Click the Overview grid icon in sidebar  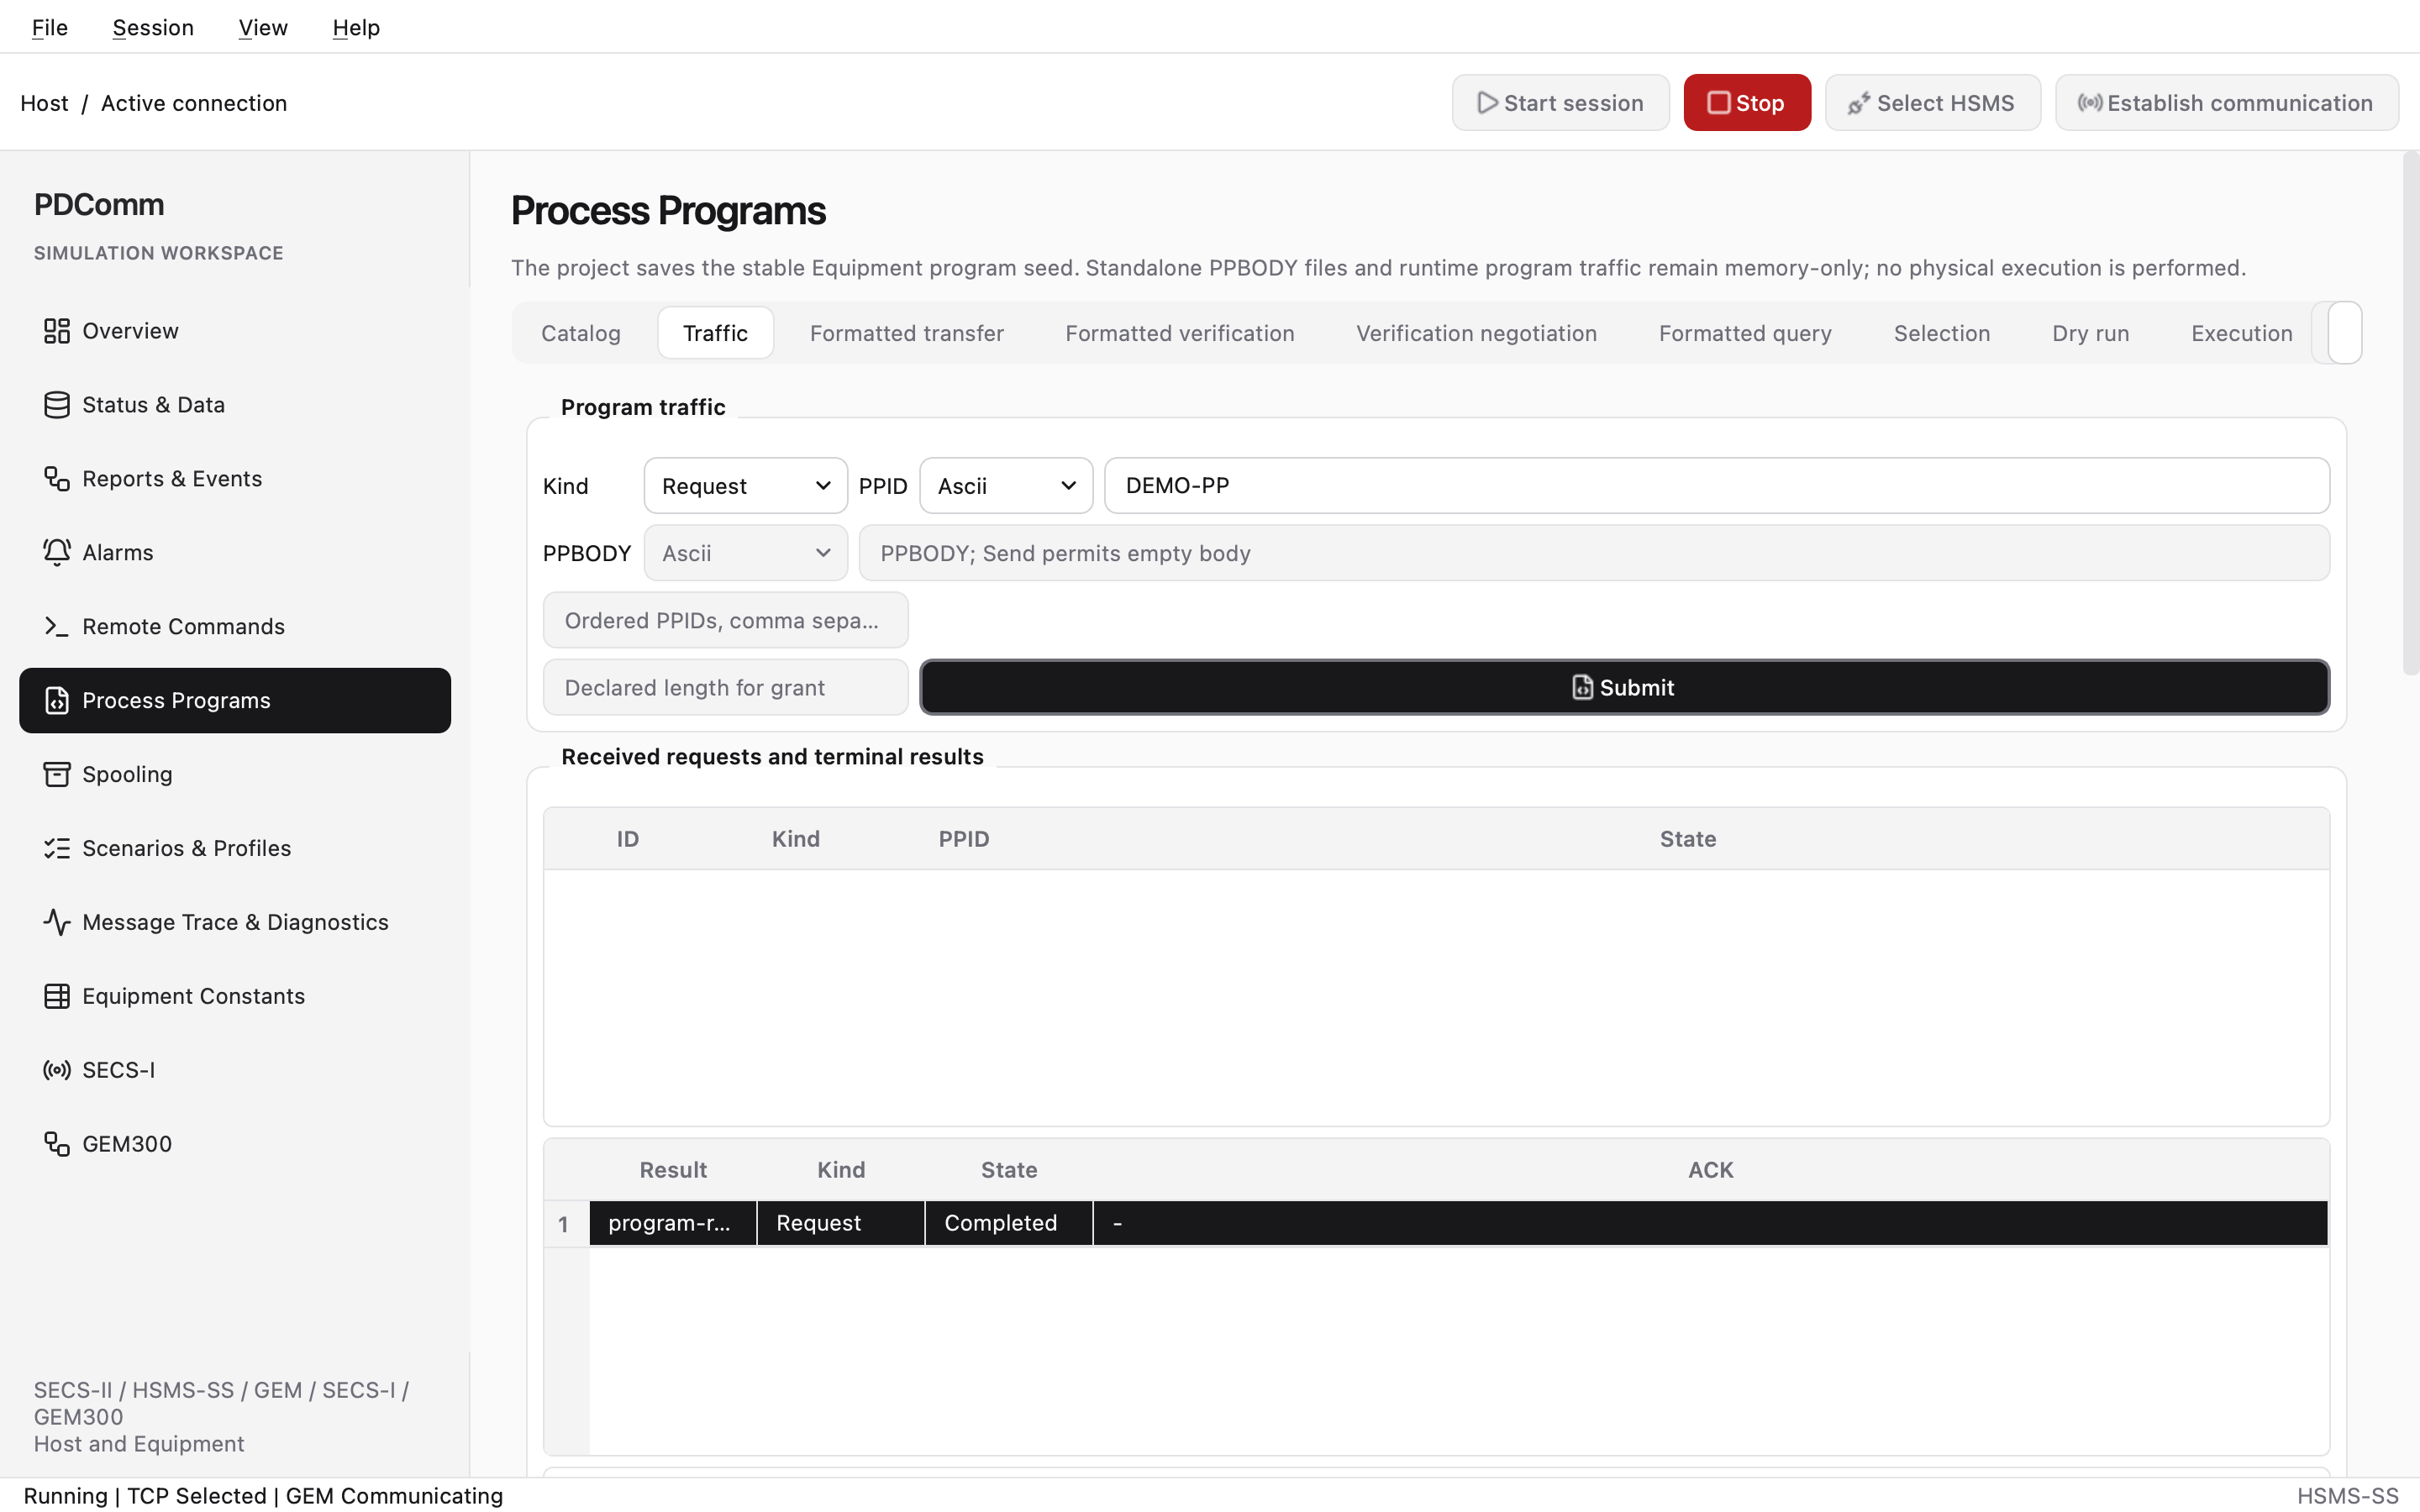[56, 331]
